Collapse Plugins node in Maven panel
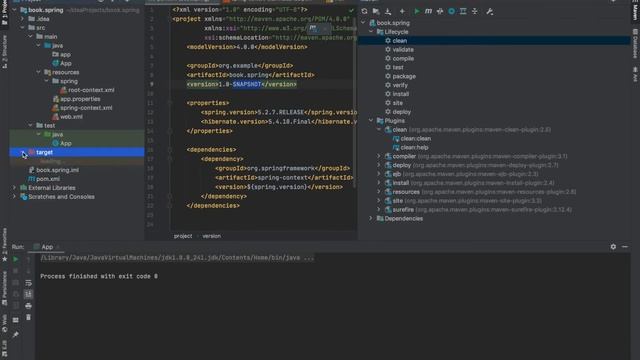The height and width of the screenshot is (360, 640). tap(371, 121)
